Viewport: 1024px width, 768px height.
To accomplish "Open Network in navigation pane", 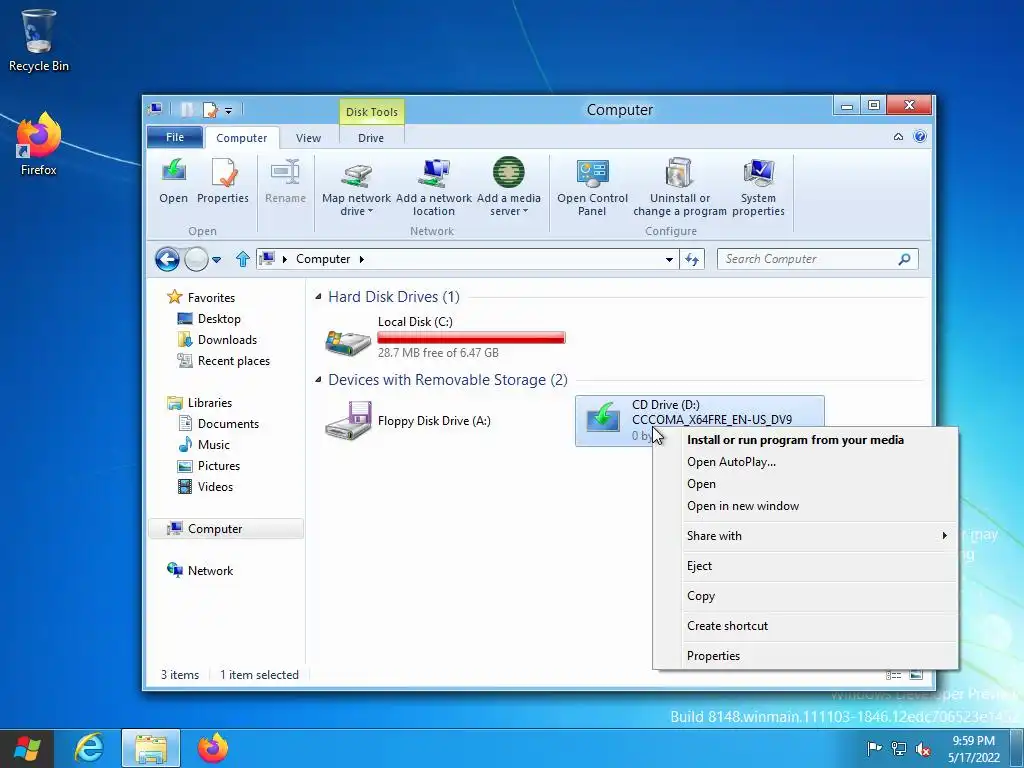I will coord(200,571).
